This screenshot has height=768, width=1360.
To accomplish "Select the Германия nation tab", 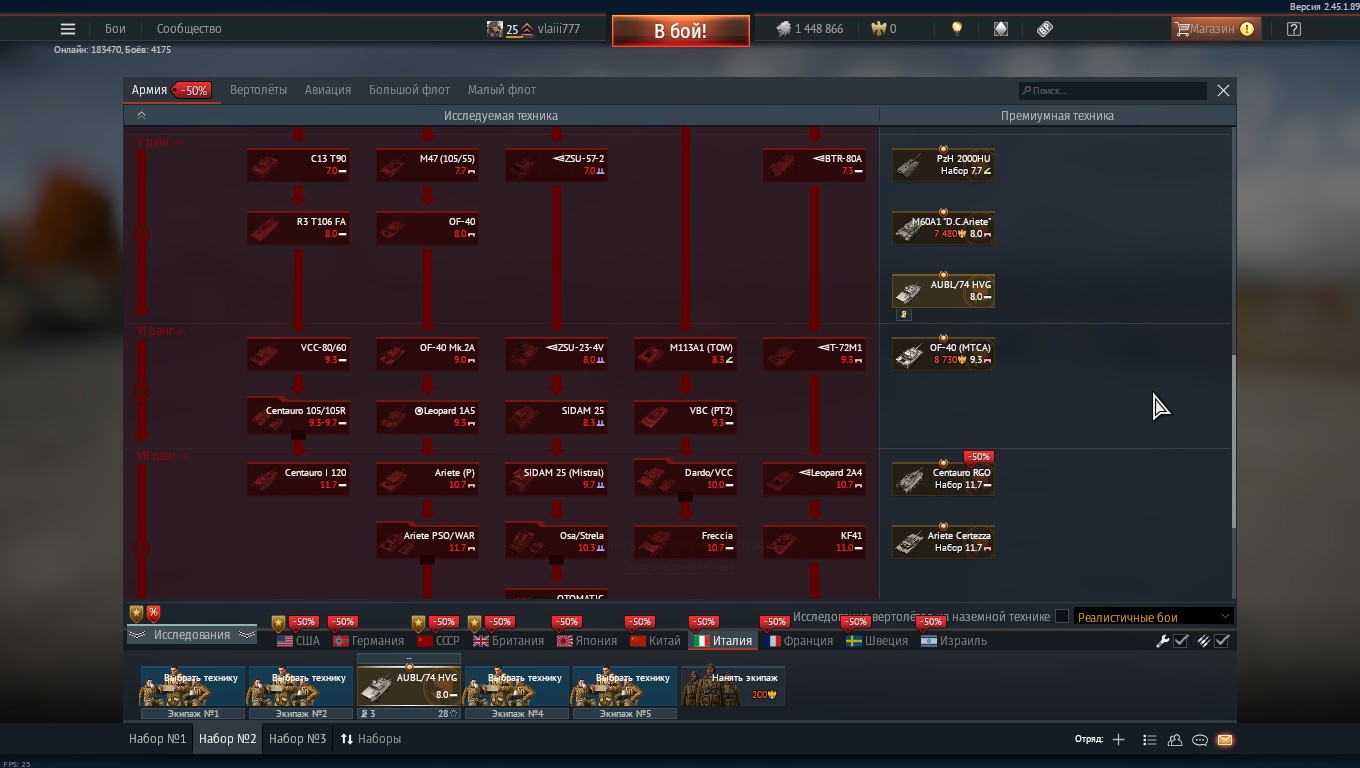I will pos(369,641).
